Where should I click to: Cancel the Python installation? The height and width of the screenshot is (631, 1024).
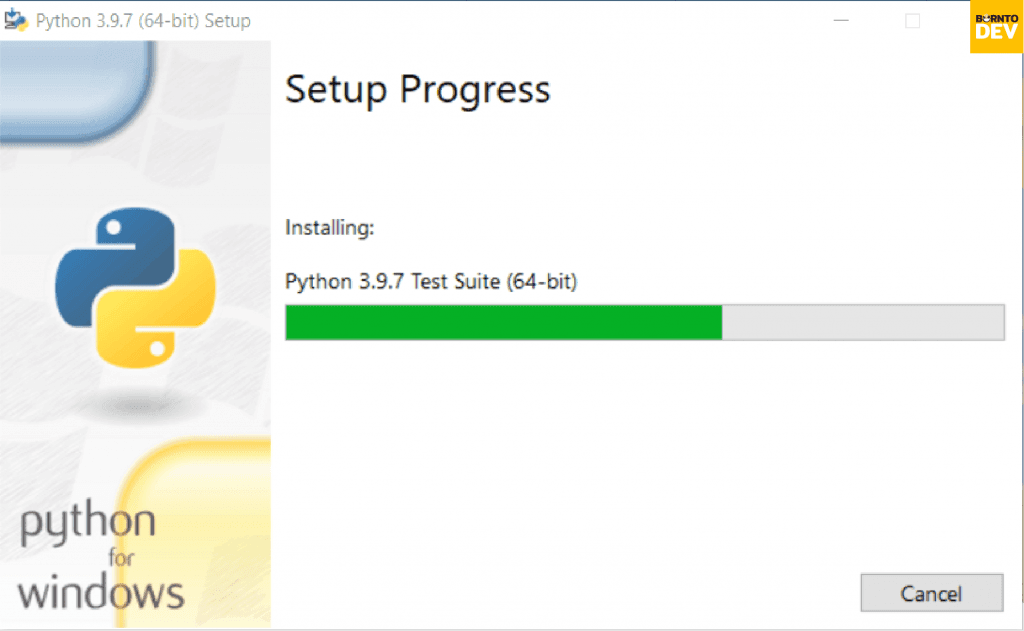tap(931, 592)
